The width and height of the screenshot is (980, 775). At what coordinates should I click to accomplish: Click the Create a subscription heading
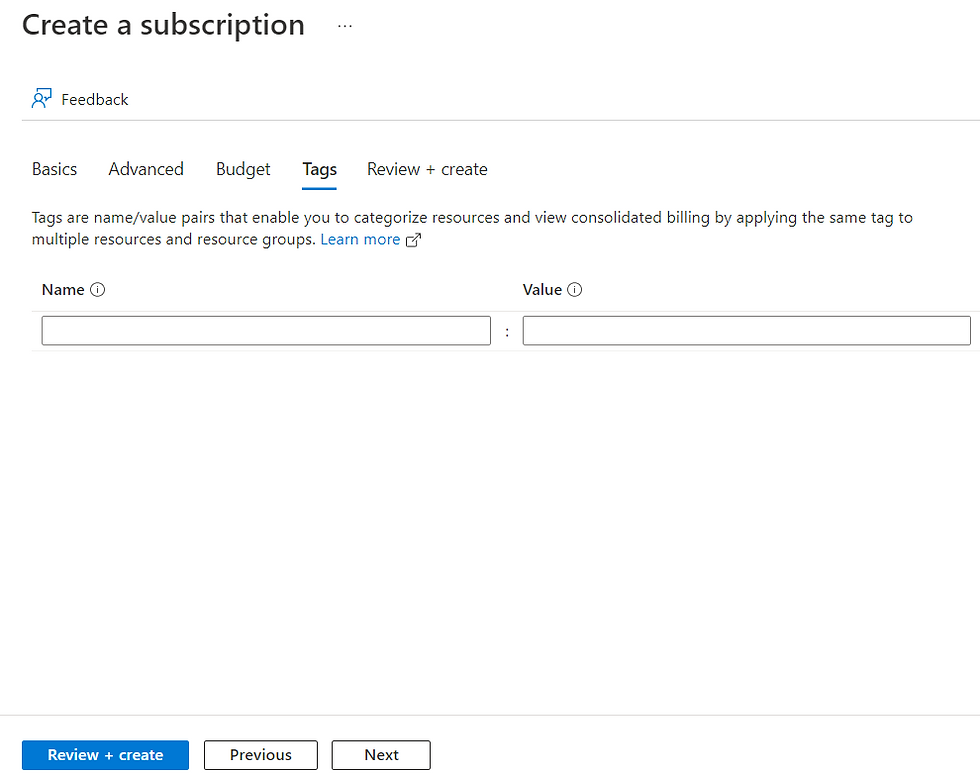[163, 25]
